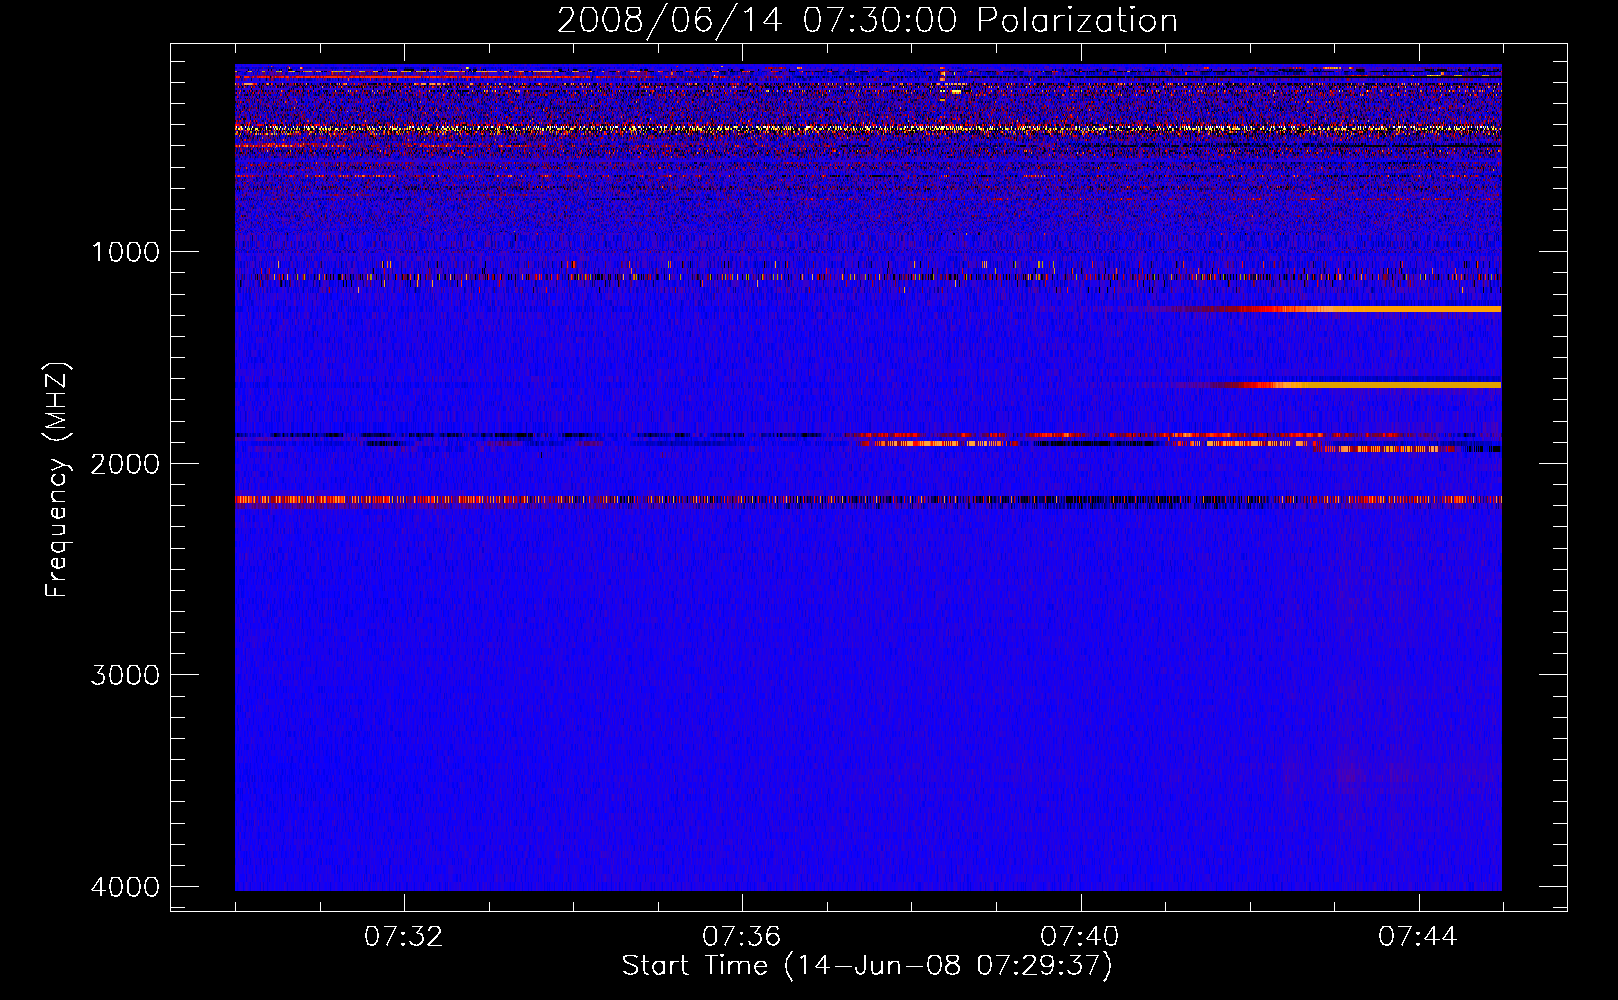Click the plot title '2008/06/14 07:30:00 Polarization'

pos(867,20)
